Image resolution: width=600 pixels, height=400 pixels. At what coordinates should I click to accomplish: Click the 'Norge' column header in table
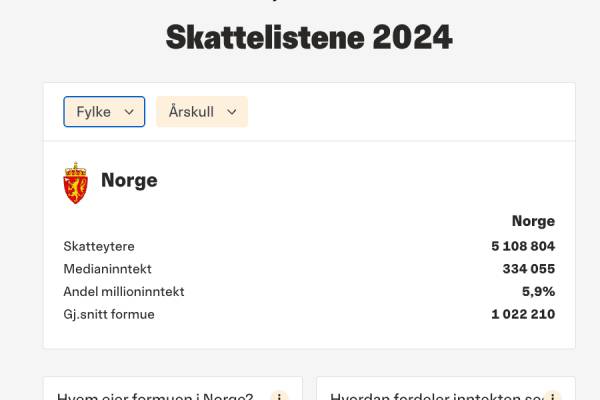(x=533, y=221)
